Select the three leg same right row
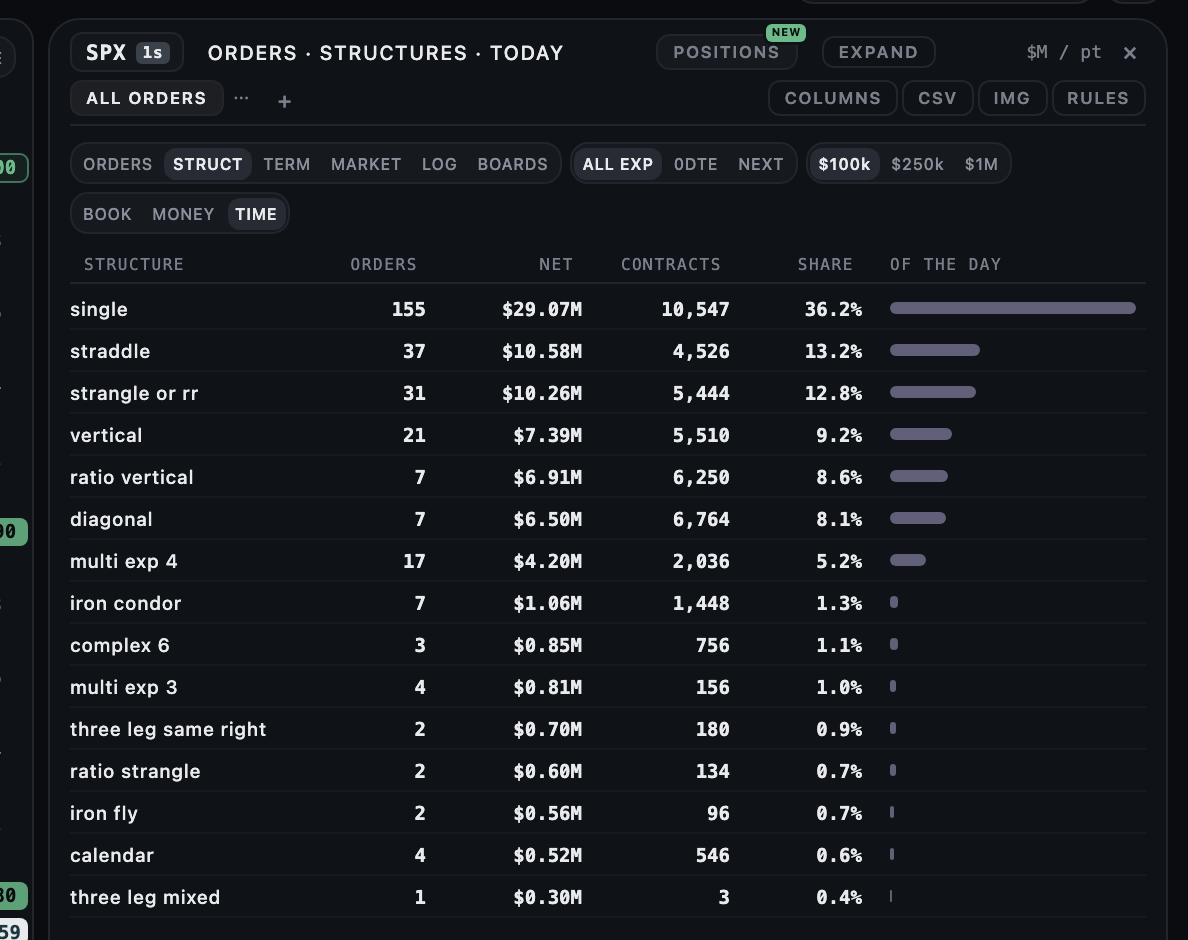Screen dimensions: 1188x940 pyautogui.click(x=608, y=729)
